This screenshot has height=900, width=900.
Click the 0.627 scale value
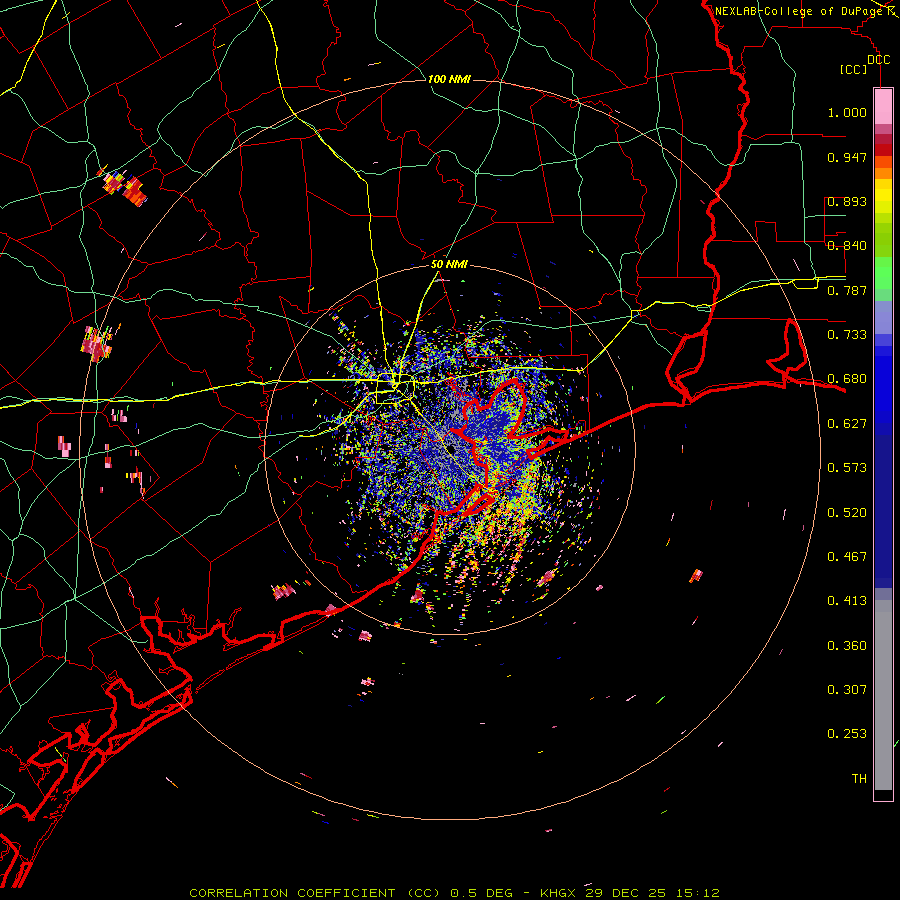point(847,424)
